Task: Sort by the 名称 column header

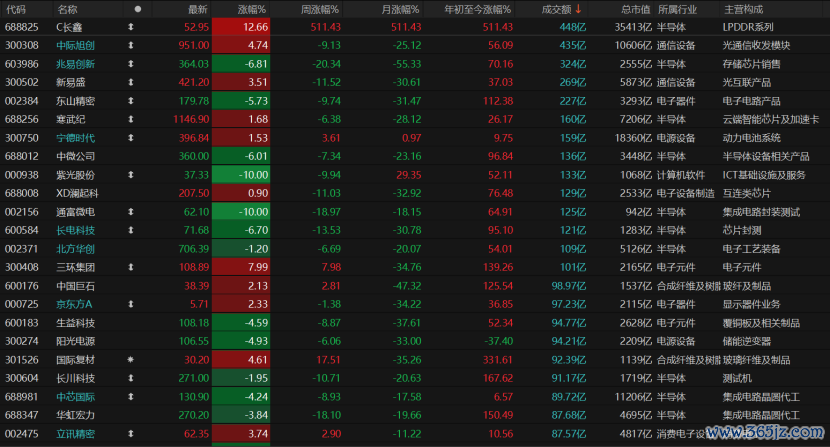Action: click(x=67, y=10)
